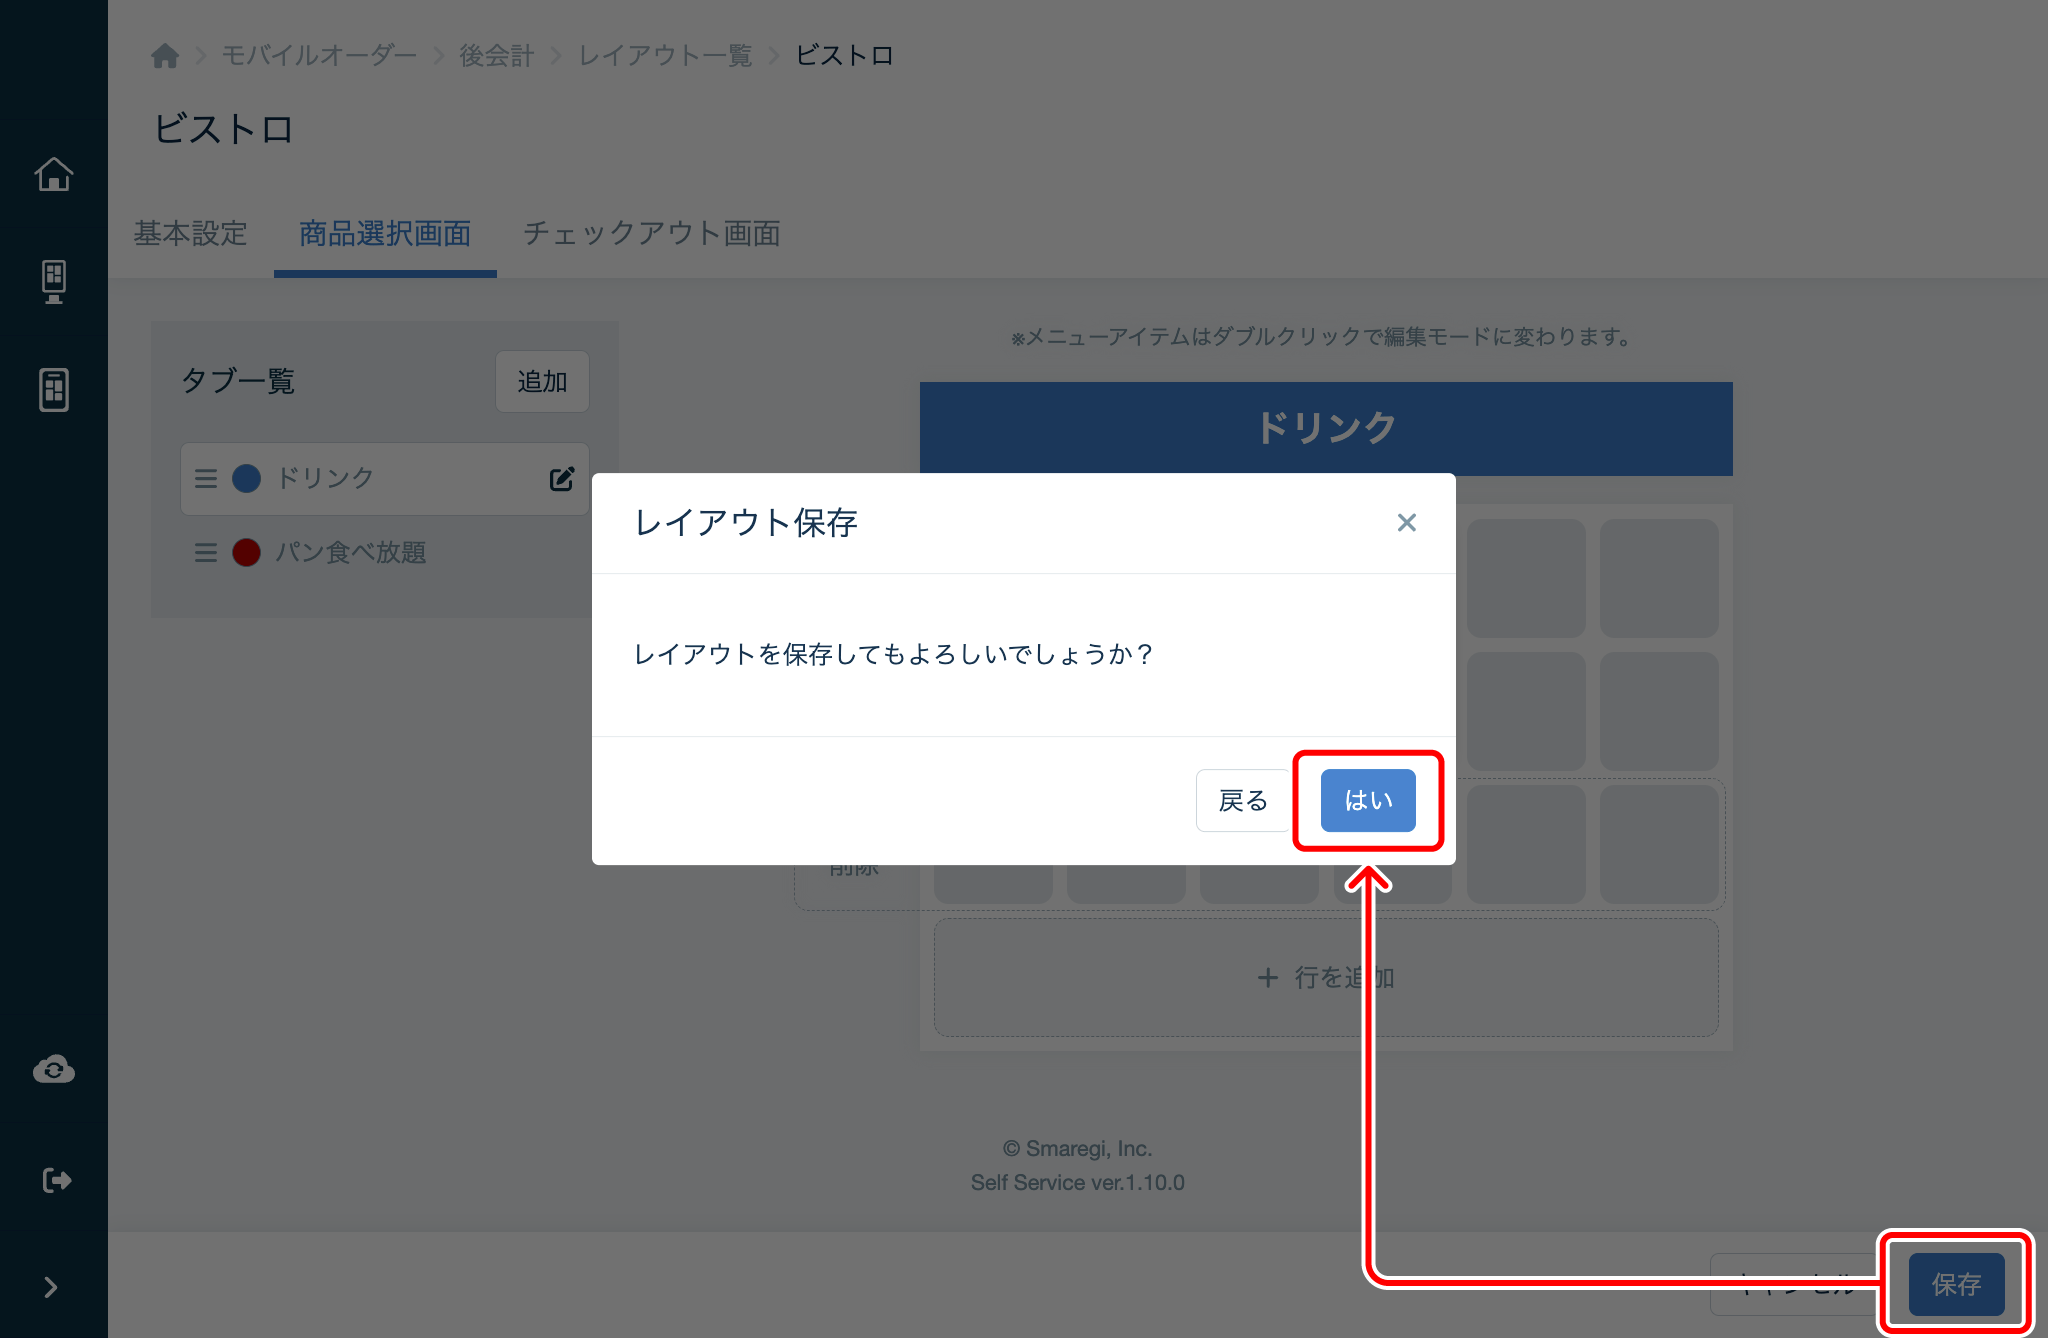Expand the sidebar using the chevron arrow
The height and width of the screenshot is (1338, 2048).
(x=53, y=1287)
